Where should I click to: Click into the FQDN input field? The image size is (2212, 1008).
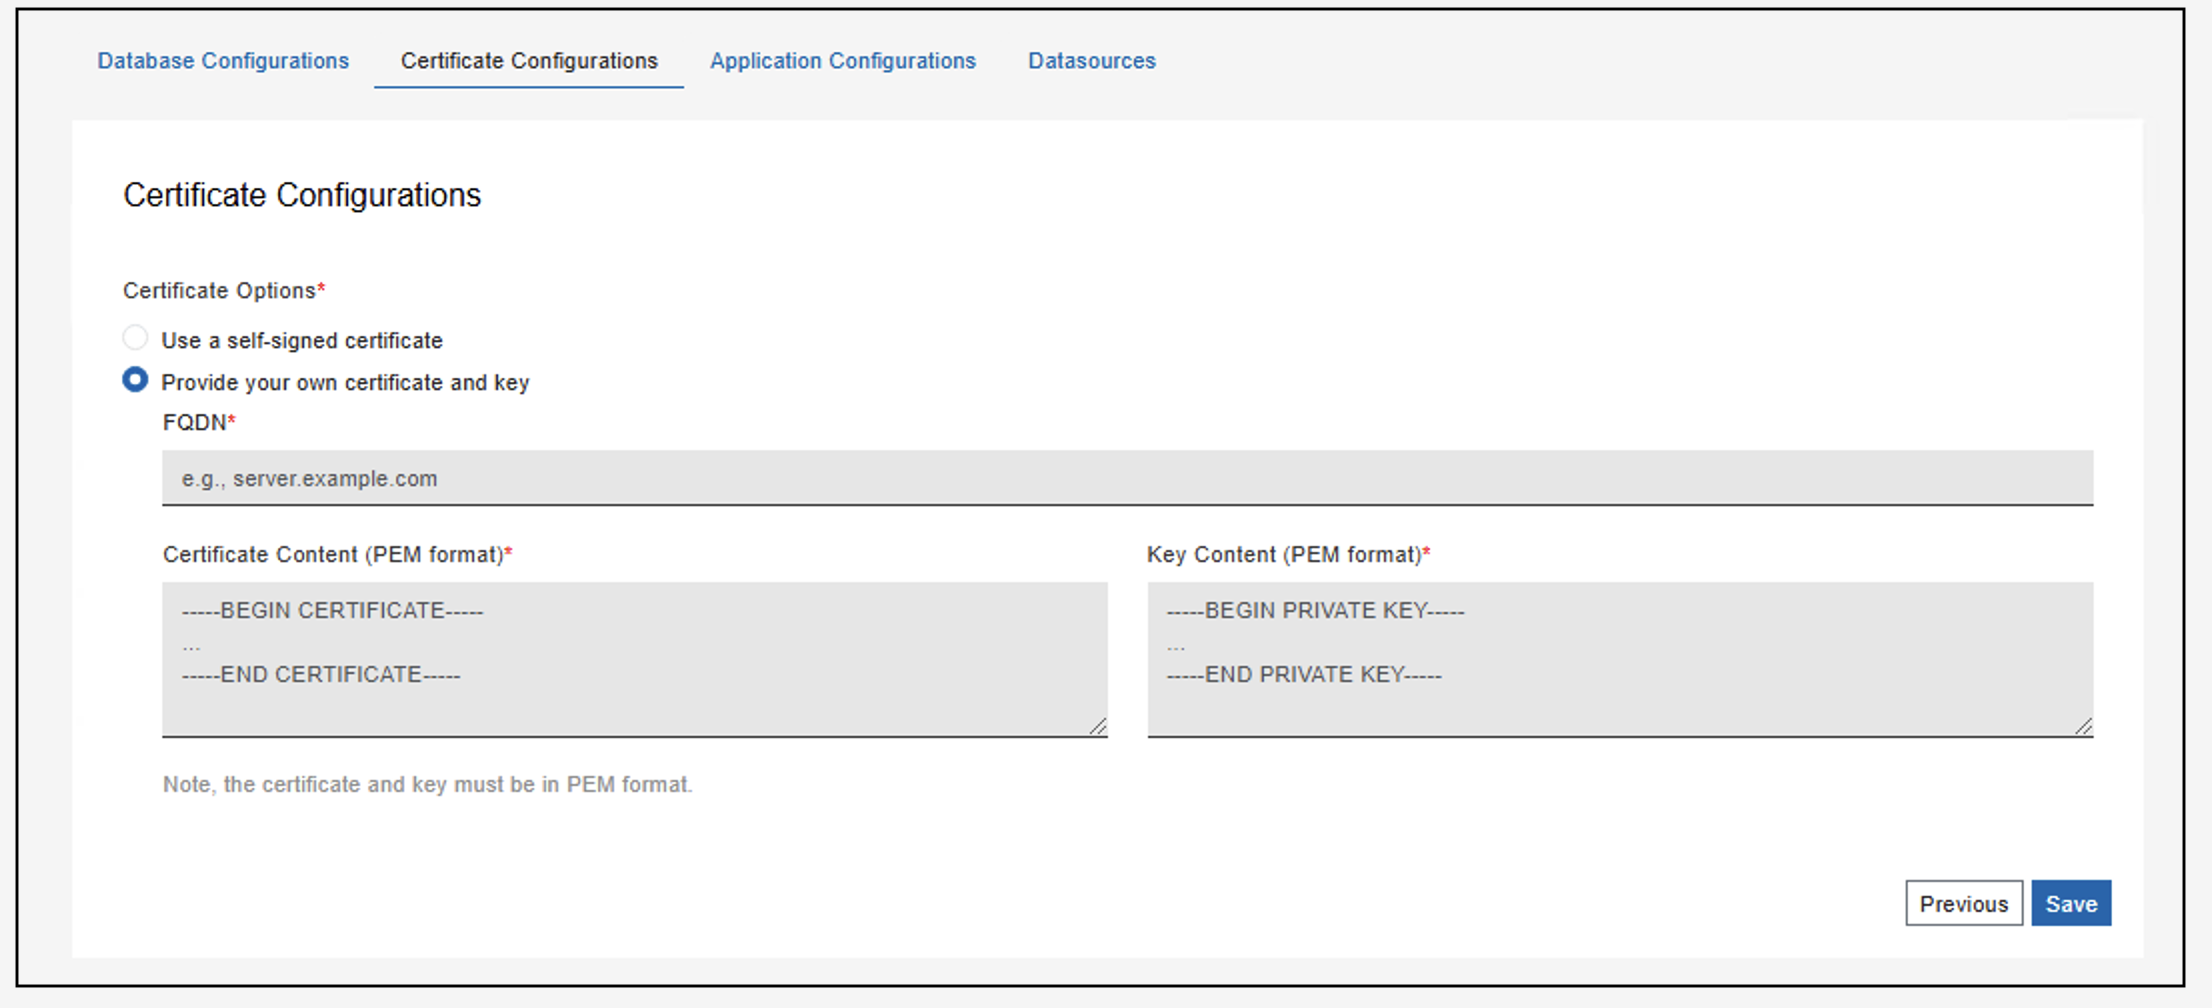[x=1127, y=478]
